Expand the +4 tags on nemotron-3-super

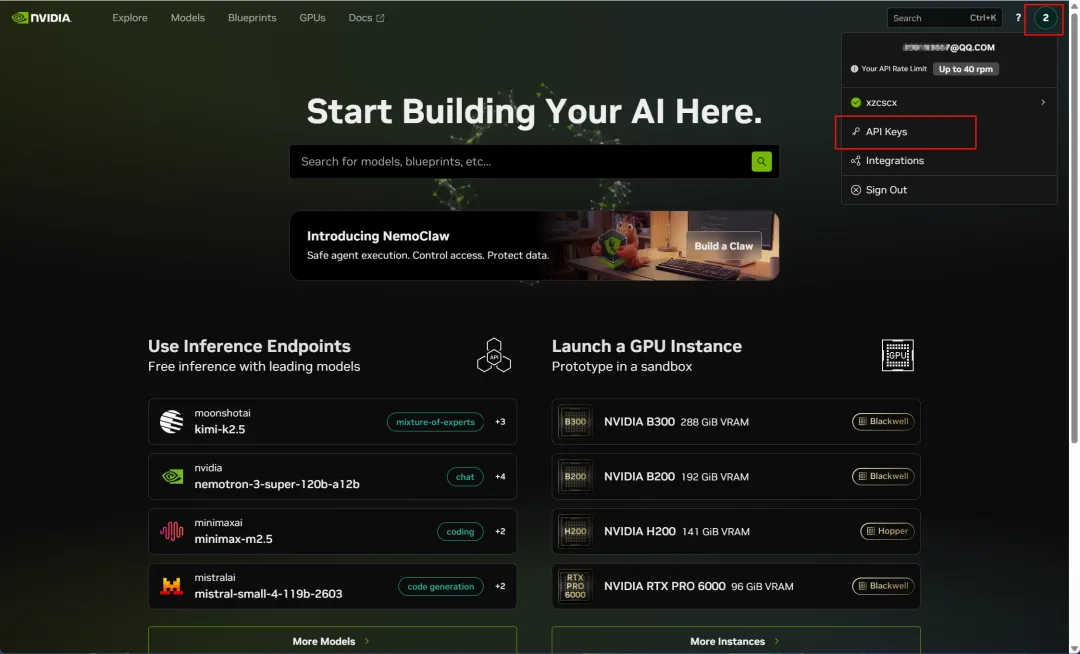500,476
